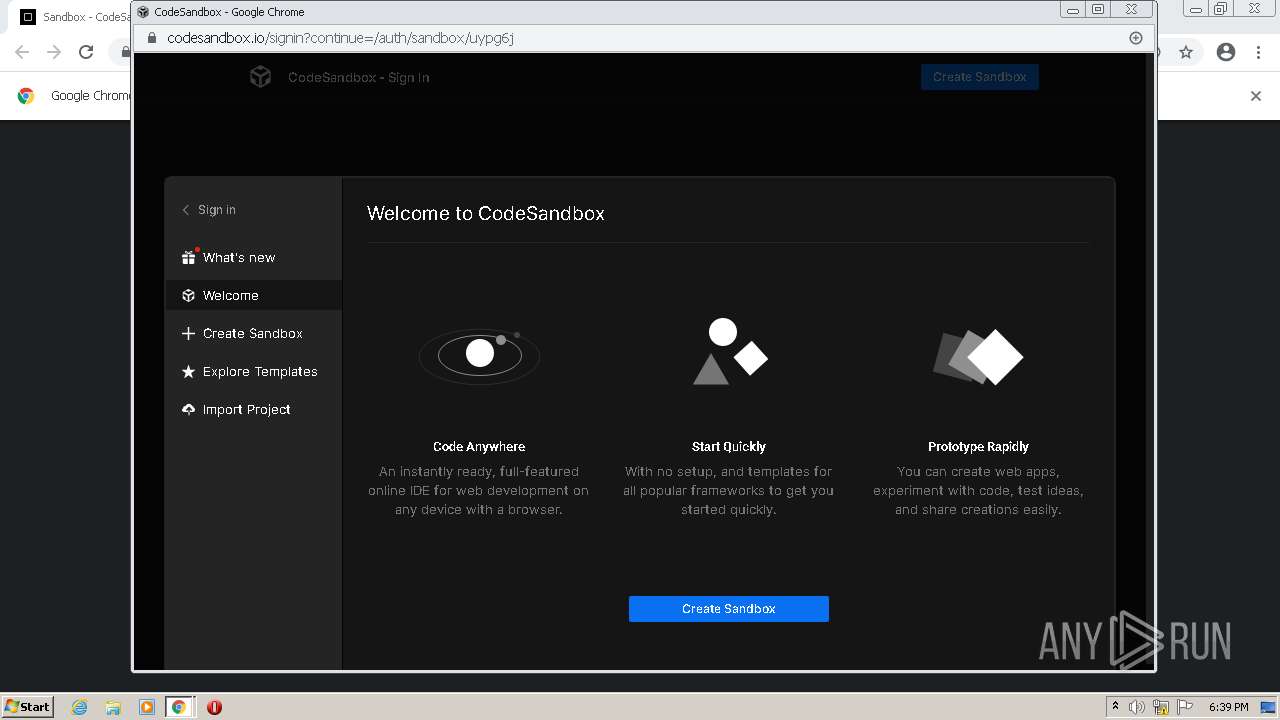Click the system clock showing 6:39 PM
Screen dimensions: 1280x720
(x=1228, y=707)
